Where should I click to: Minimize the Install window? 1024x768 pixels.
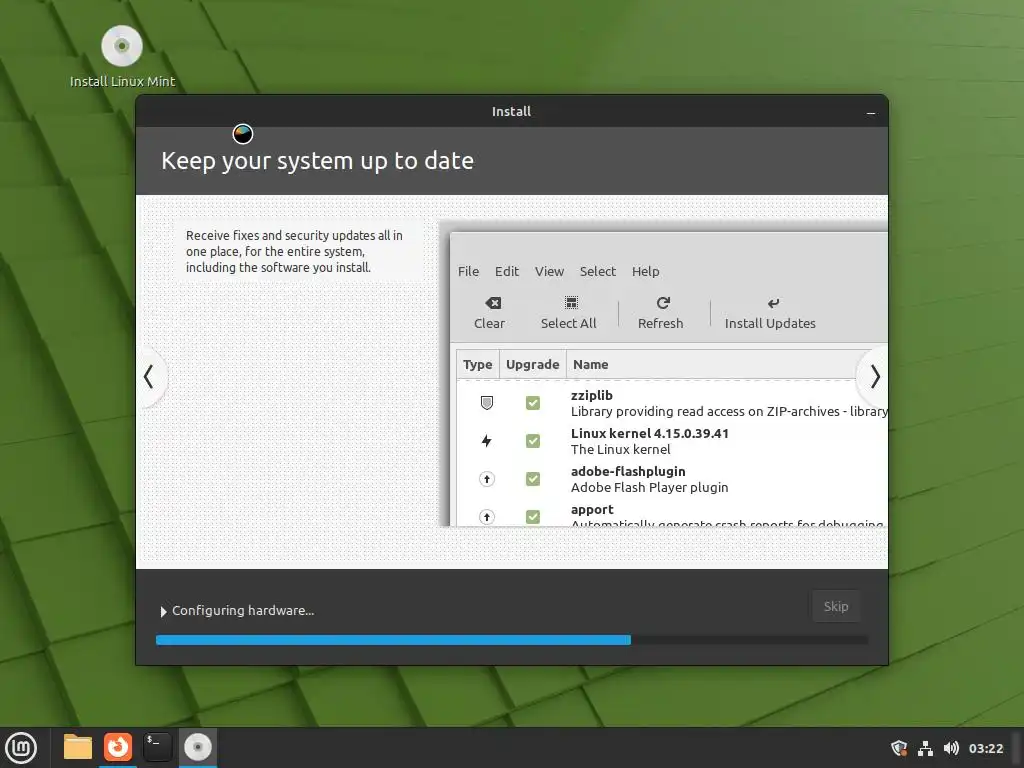[x=871, y=112]
